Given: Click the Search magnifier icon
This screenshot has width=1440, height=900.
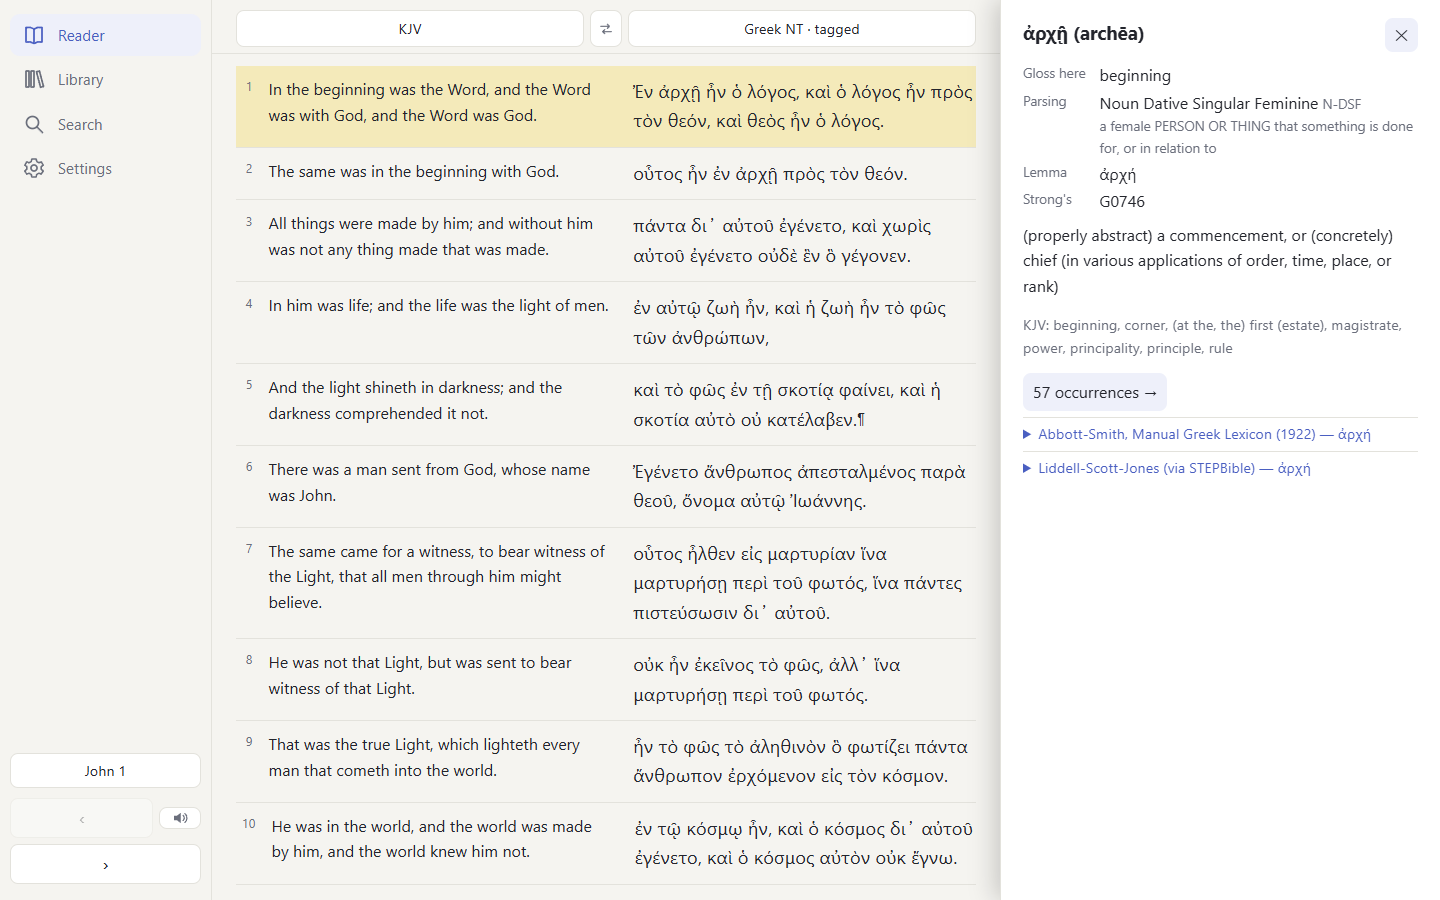Looking at the screenshot, I should tap(34, 125).
